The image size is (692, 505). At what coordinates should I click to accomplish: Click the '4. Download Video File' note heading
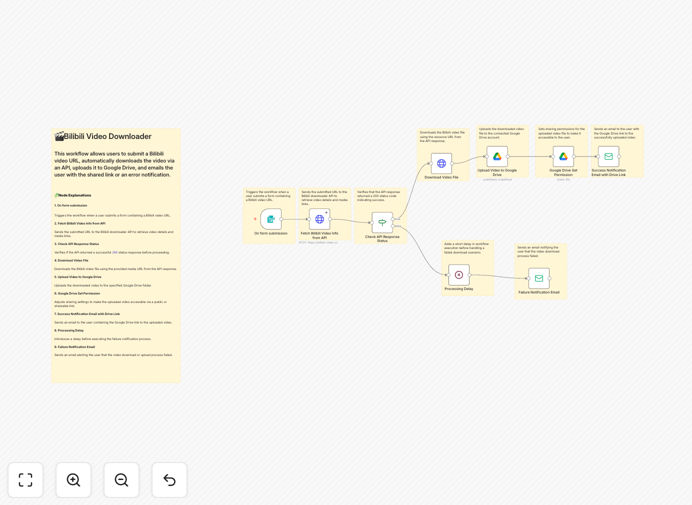pyautogui.click(x=71, y=261)
